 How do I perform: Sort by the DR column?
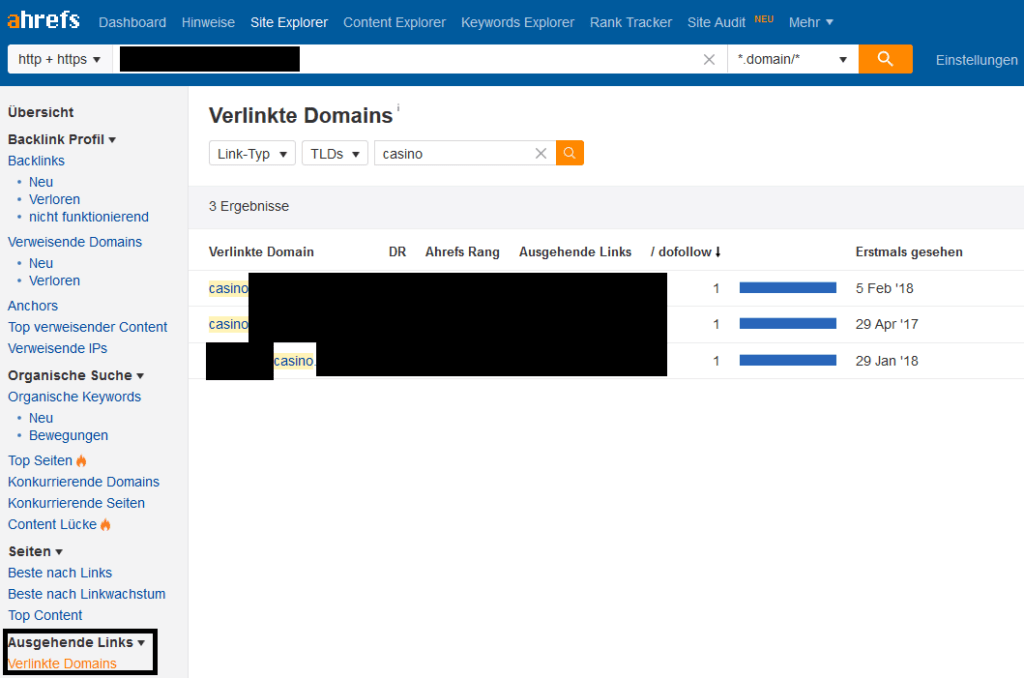[397, 252]
